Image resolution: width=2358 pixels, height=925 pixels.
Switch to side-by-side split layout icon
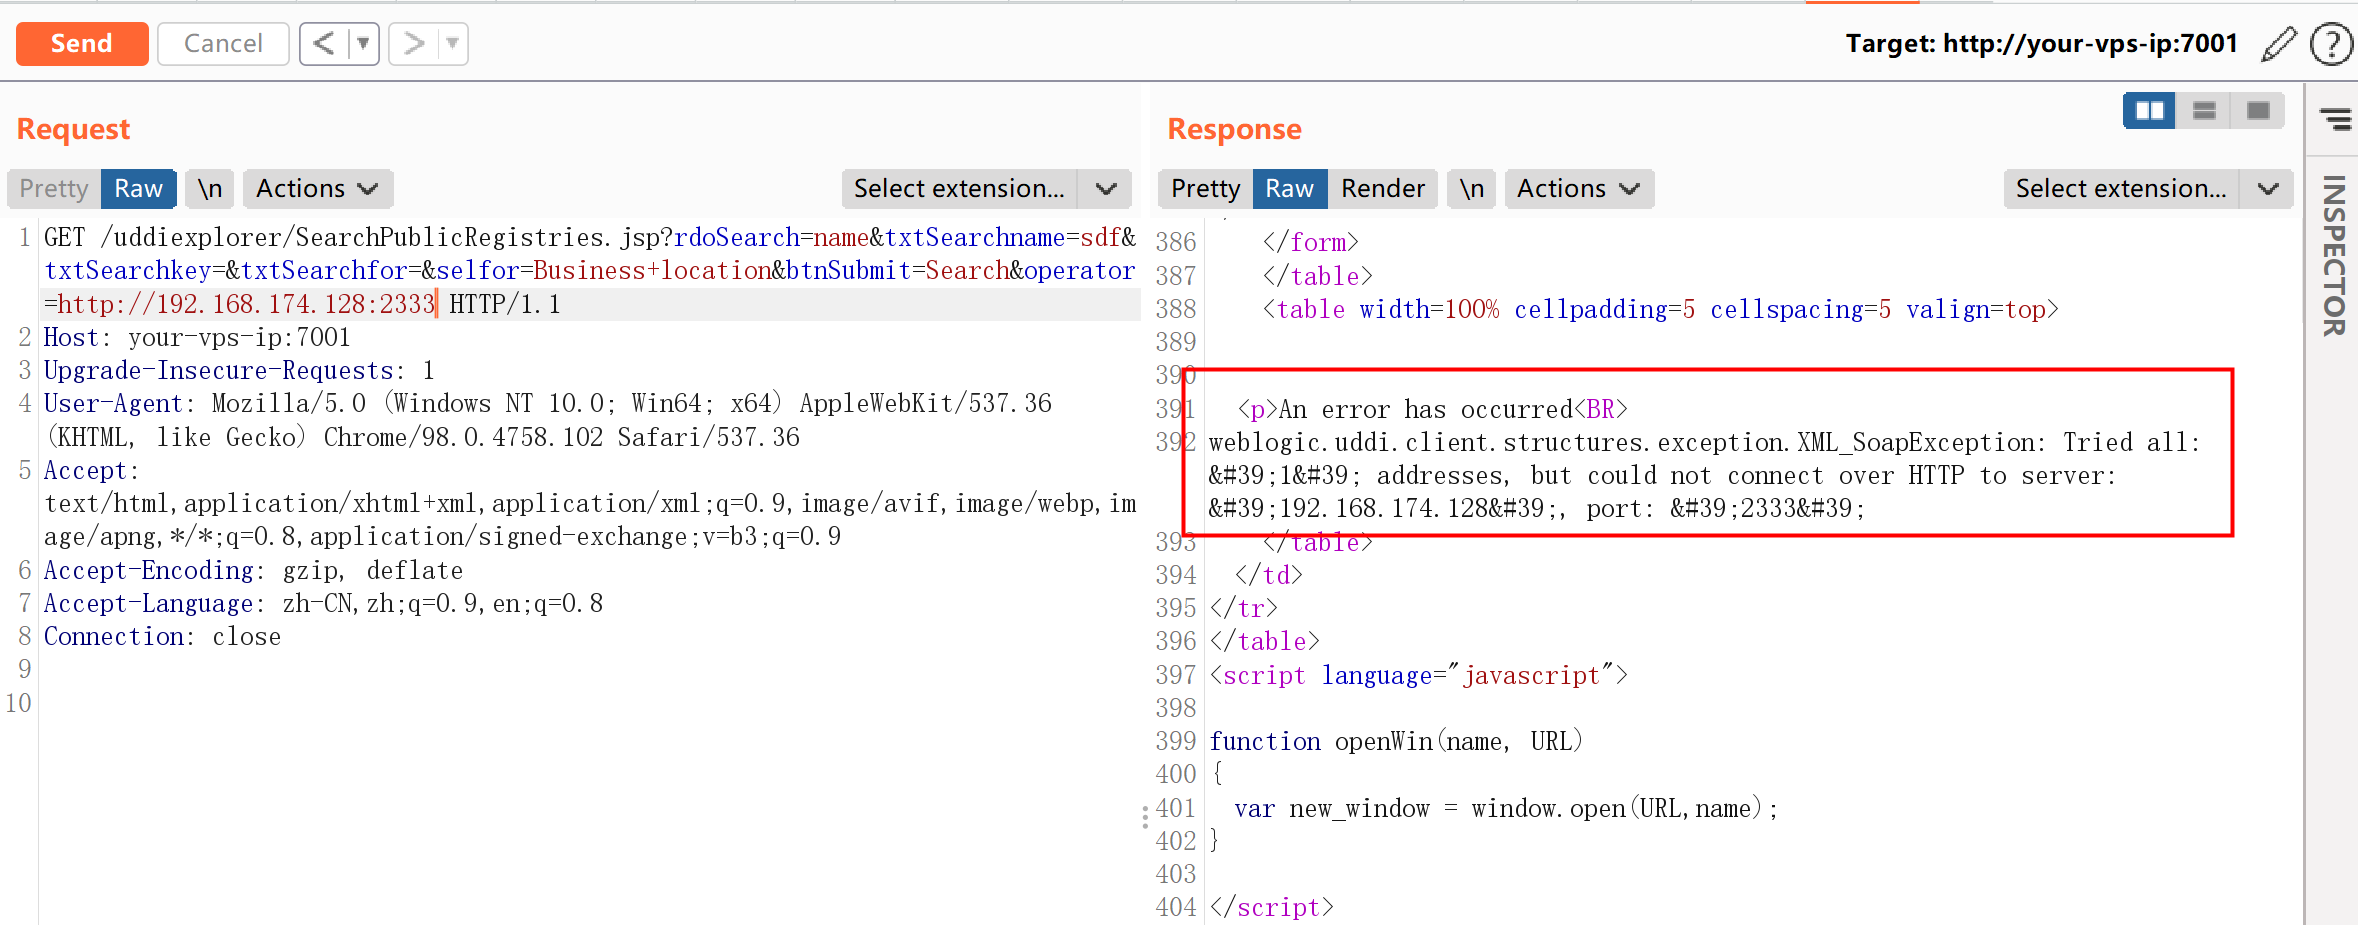[2149, 111]
